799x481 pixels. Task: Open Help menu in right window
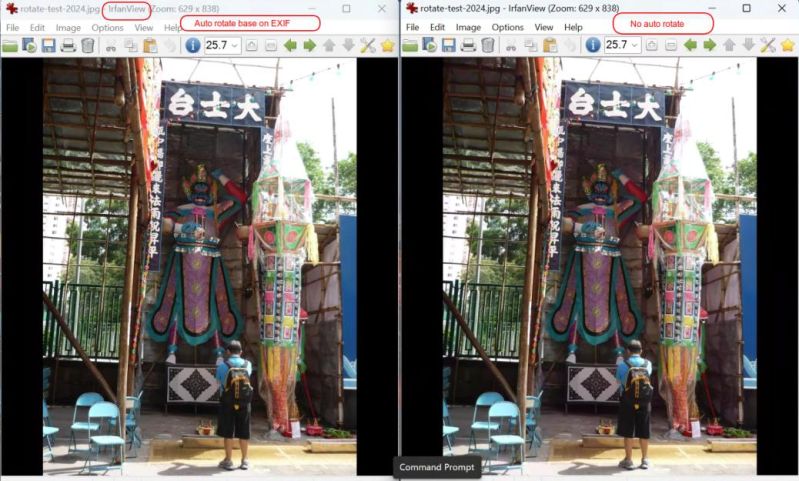pos(573,27)
